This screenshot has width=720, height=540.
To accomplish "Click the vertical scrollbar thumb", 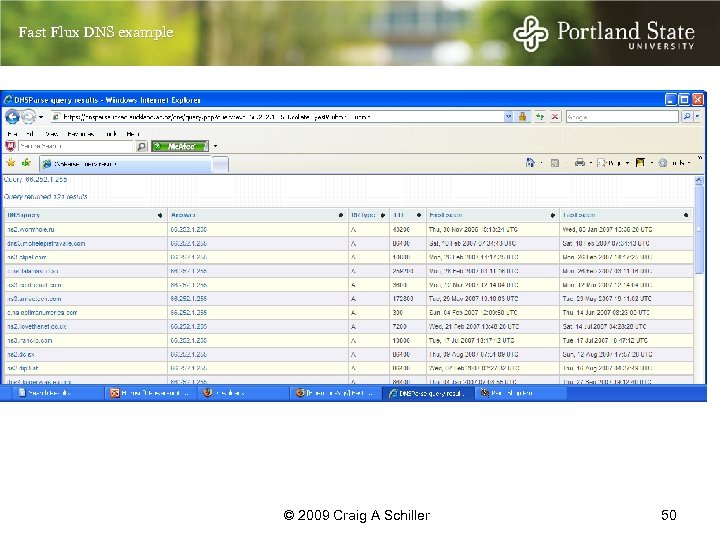I will pos(699,230).
